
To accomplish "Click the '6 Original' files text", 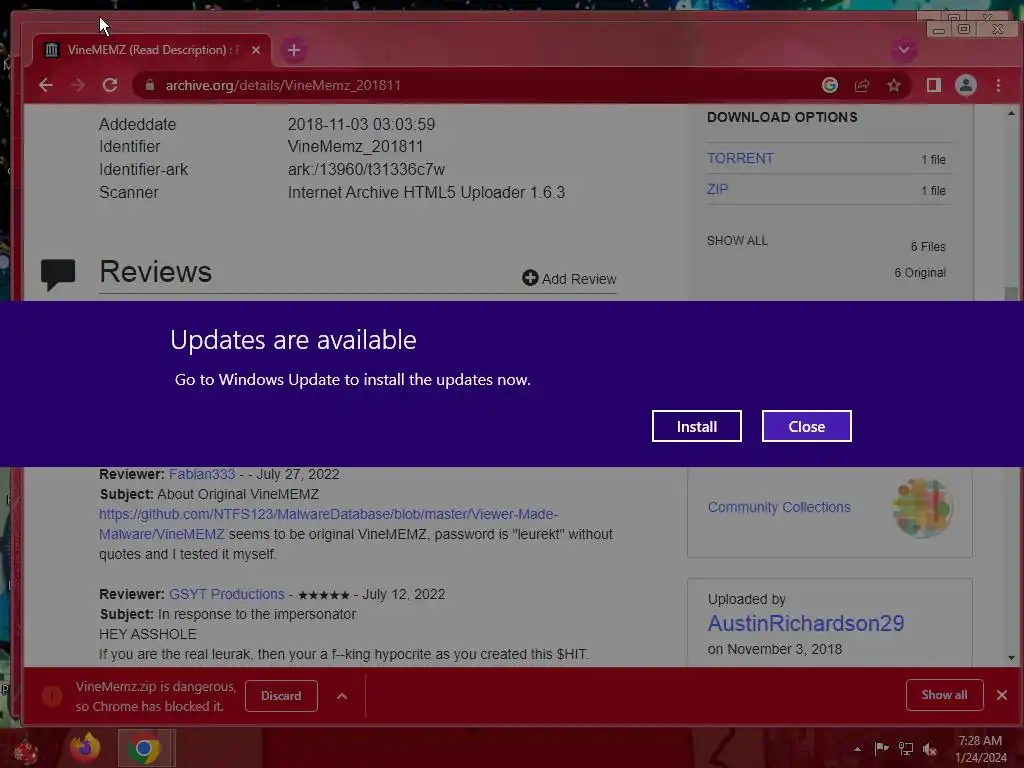I will click(920, 273).
